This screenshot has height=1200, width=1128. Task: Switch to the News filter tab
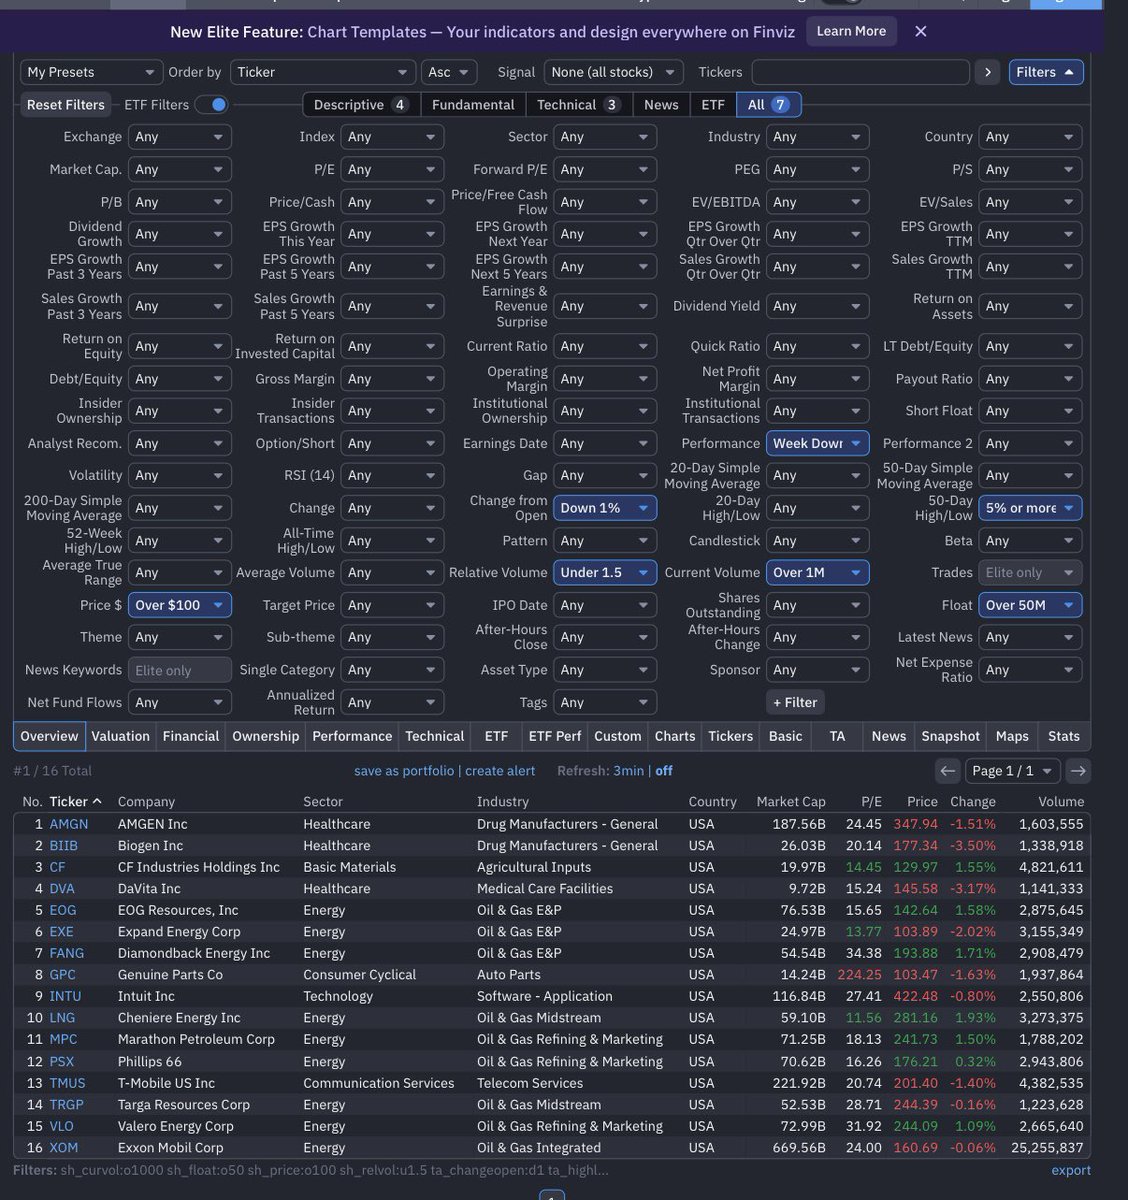point(661,104)
